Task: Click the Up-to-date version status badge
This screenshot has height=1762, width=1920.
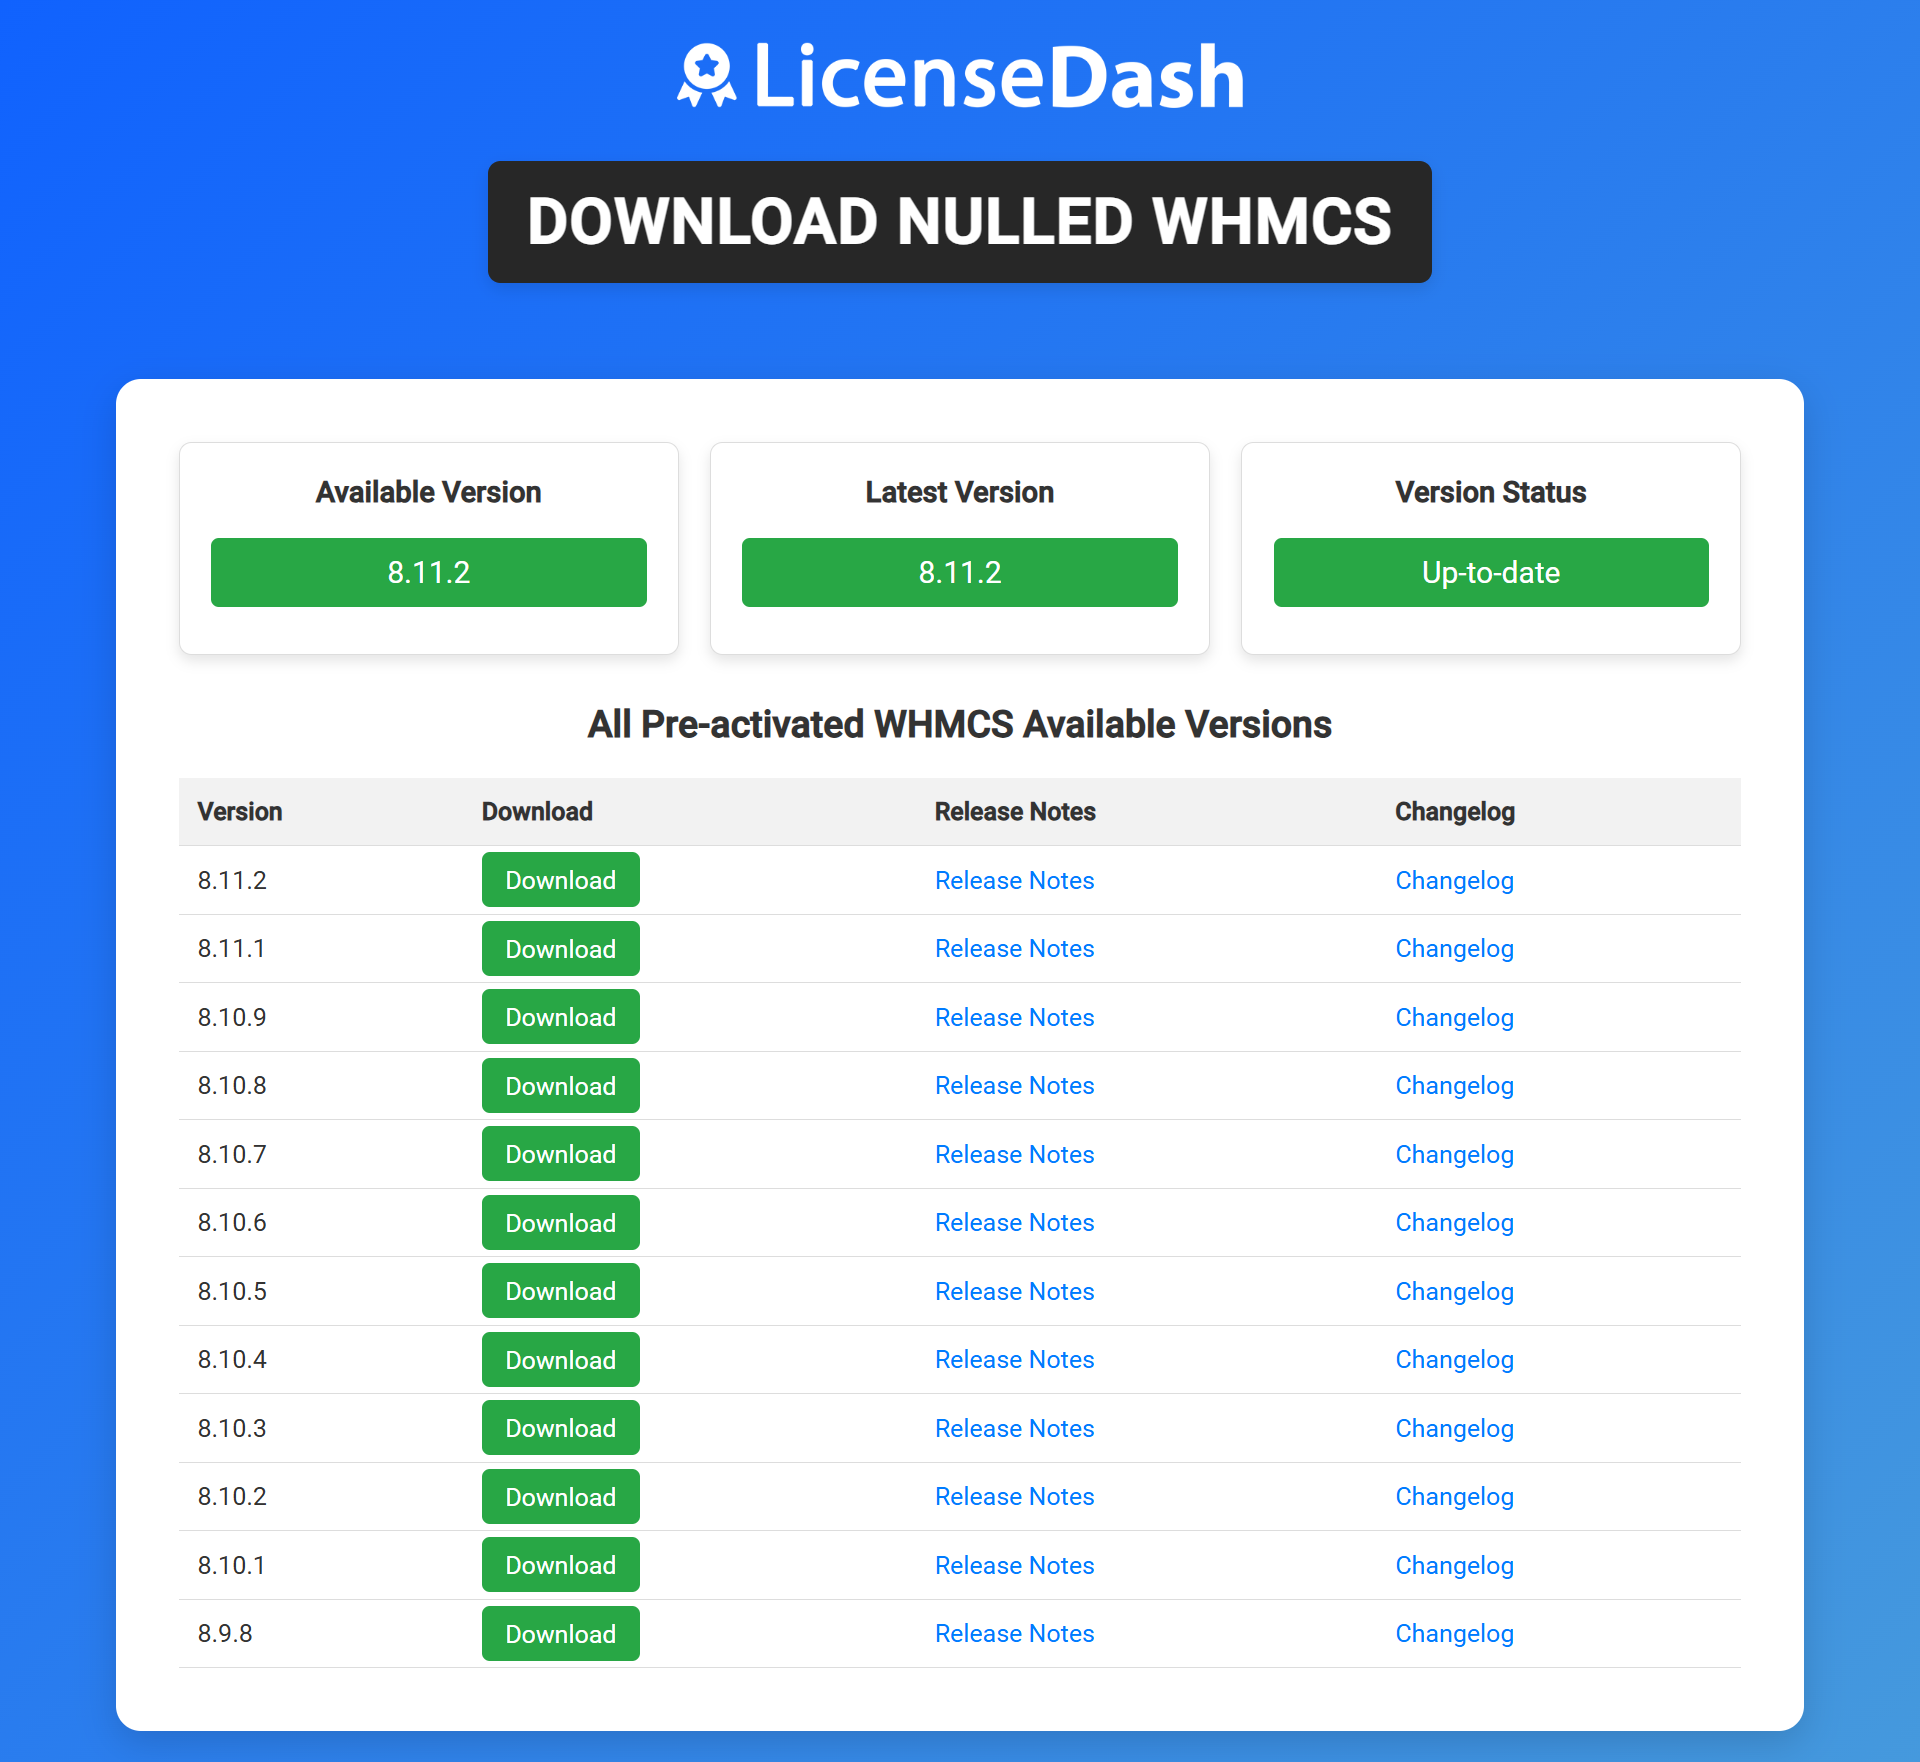Action: (x=1490, y=572)
